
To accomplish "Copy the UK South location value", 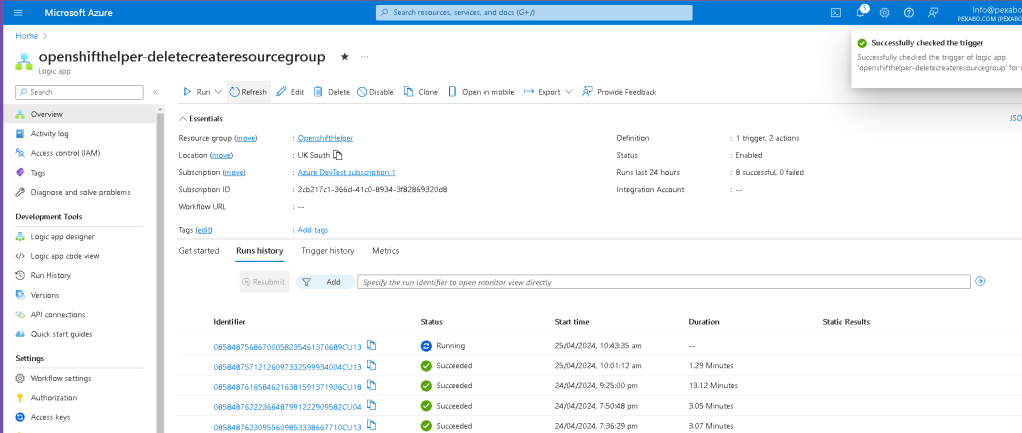I will tap(338, 155).
